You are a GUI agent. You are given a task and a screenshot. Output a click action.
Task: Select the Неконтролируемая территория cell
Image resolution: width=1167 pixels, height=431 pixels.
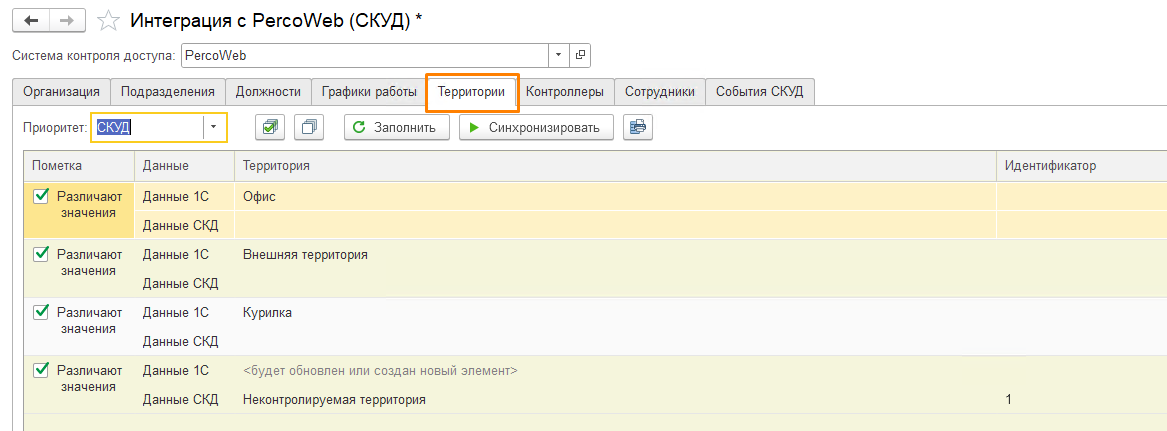click(x=334, y=399)
